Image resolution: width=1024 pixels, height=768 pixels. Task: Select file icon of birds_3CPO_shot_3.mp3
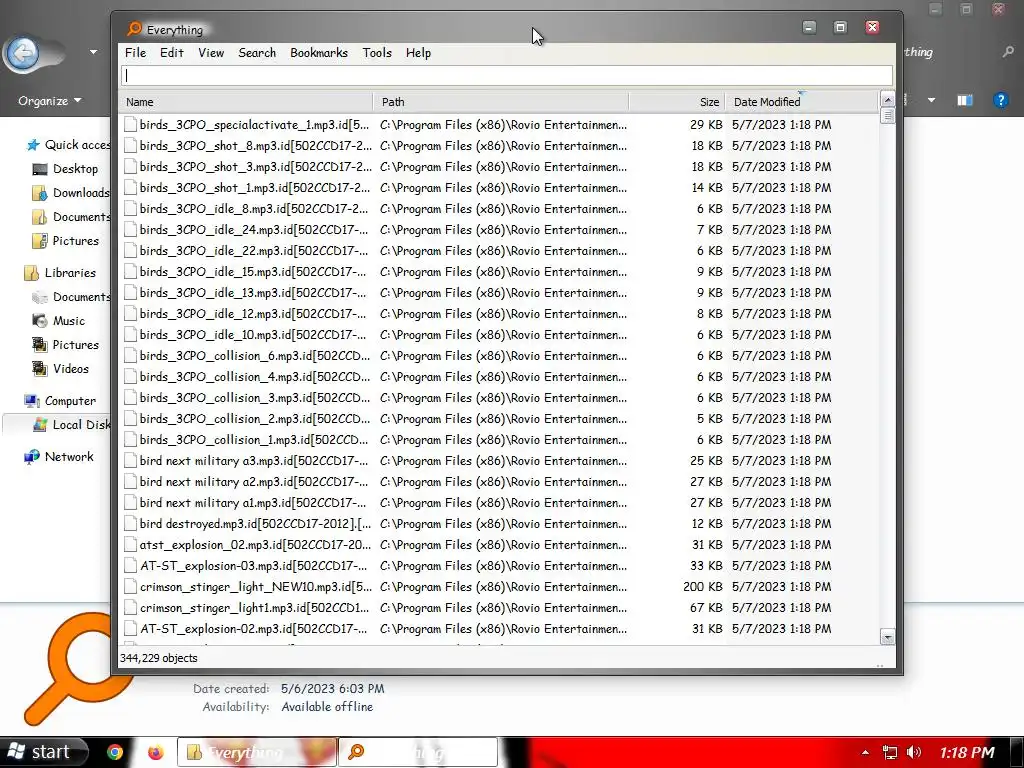point(130,167)
